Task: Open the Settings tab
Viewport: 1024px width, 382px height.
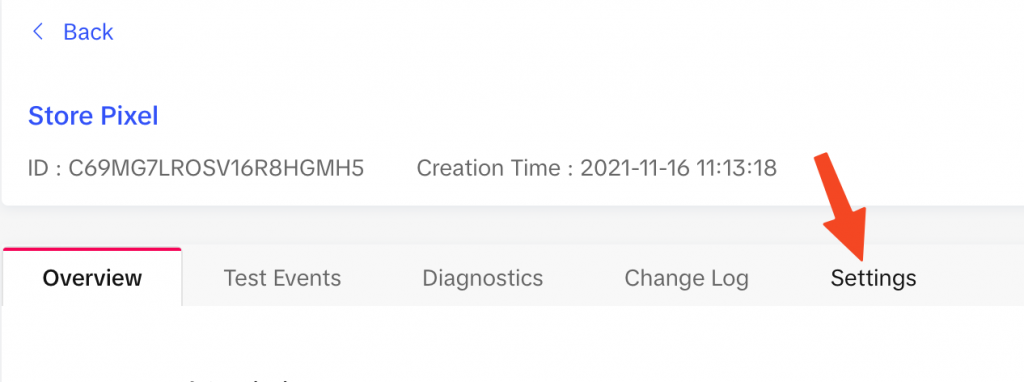Action: [x=873, y=278]
